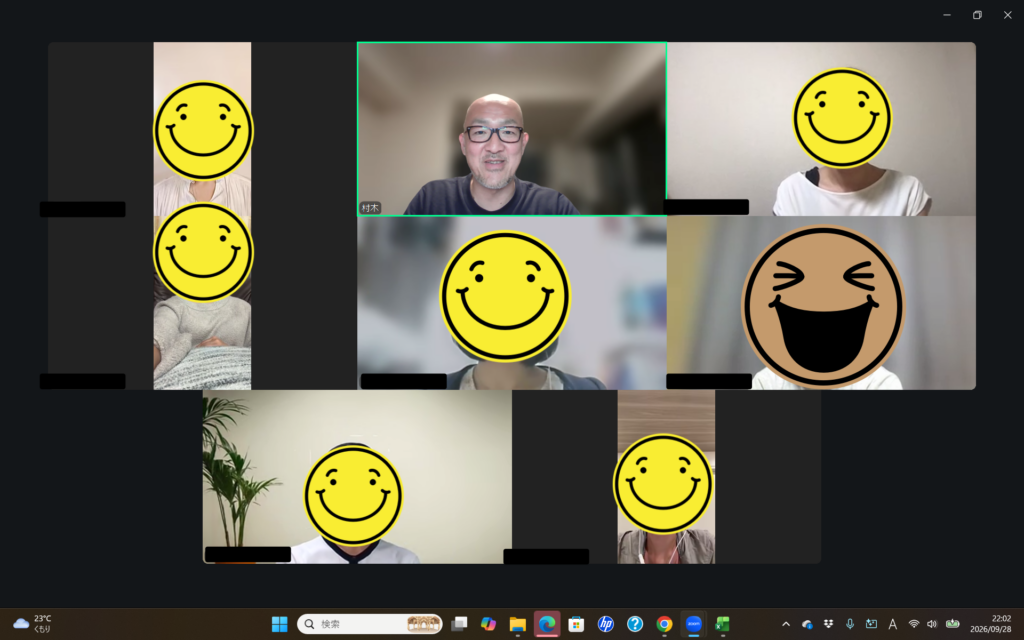The width and height of the screenshot is (1024, 640).
Task: Close the Zoom meeting window
Action: pos(1008,15)
